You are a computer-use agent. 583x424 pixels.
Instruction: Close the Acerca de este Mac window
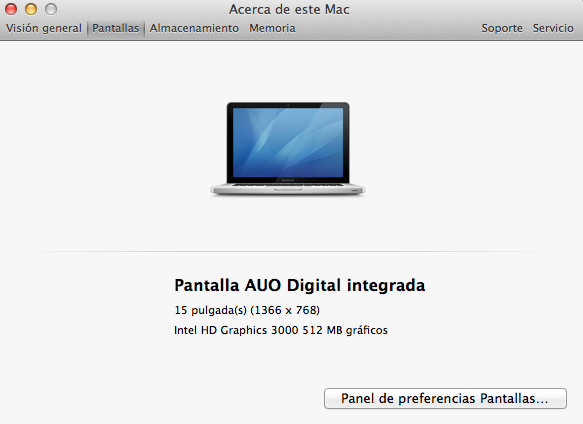pyautogui.click(x=11, y=9)
